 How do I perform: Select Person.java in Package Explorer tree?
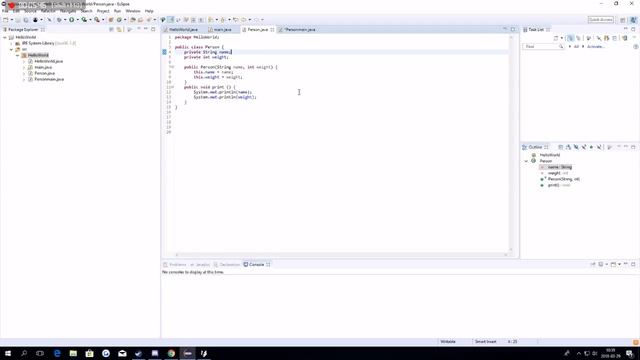click(x=44, y=73)
